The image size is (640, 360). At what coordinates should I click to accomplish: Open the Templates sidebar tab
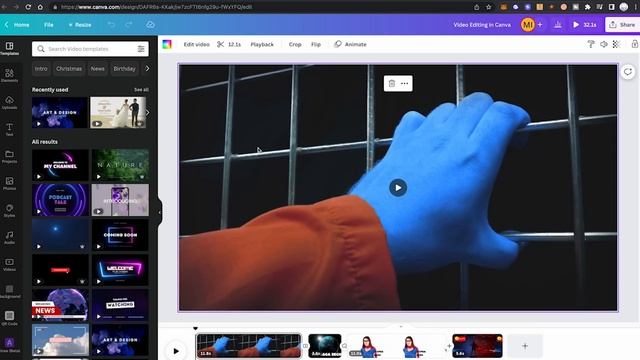coord(9,48)
